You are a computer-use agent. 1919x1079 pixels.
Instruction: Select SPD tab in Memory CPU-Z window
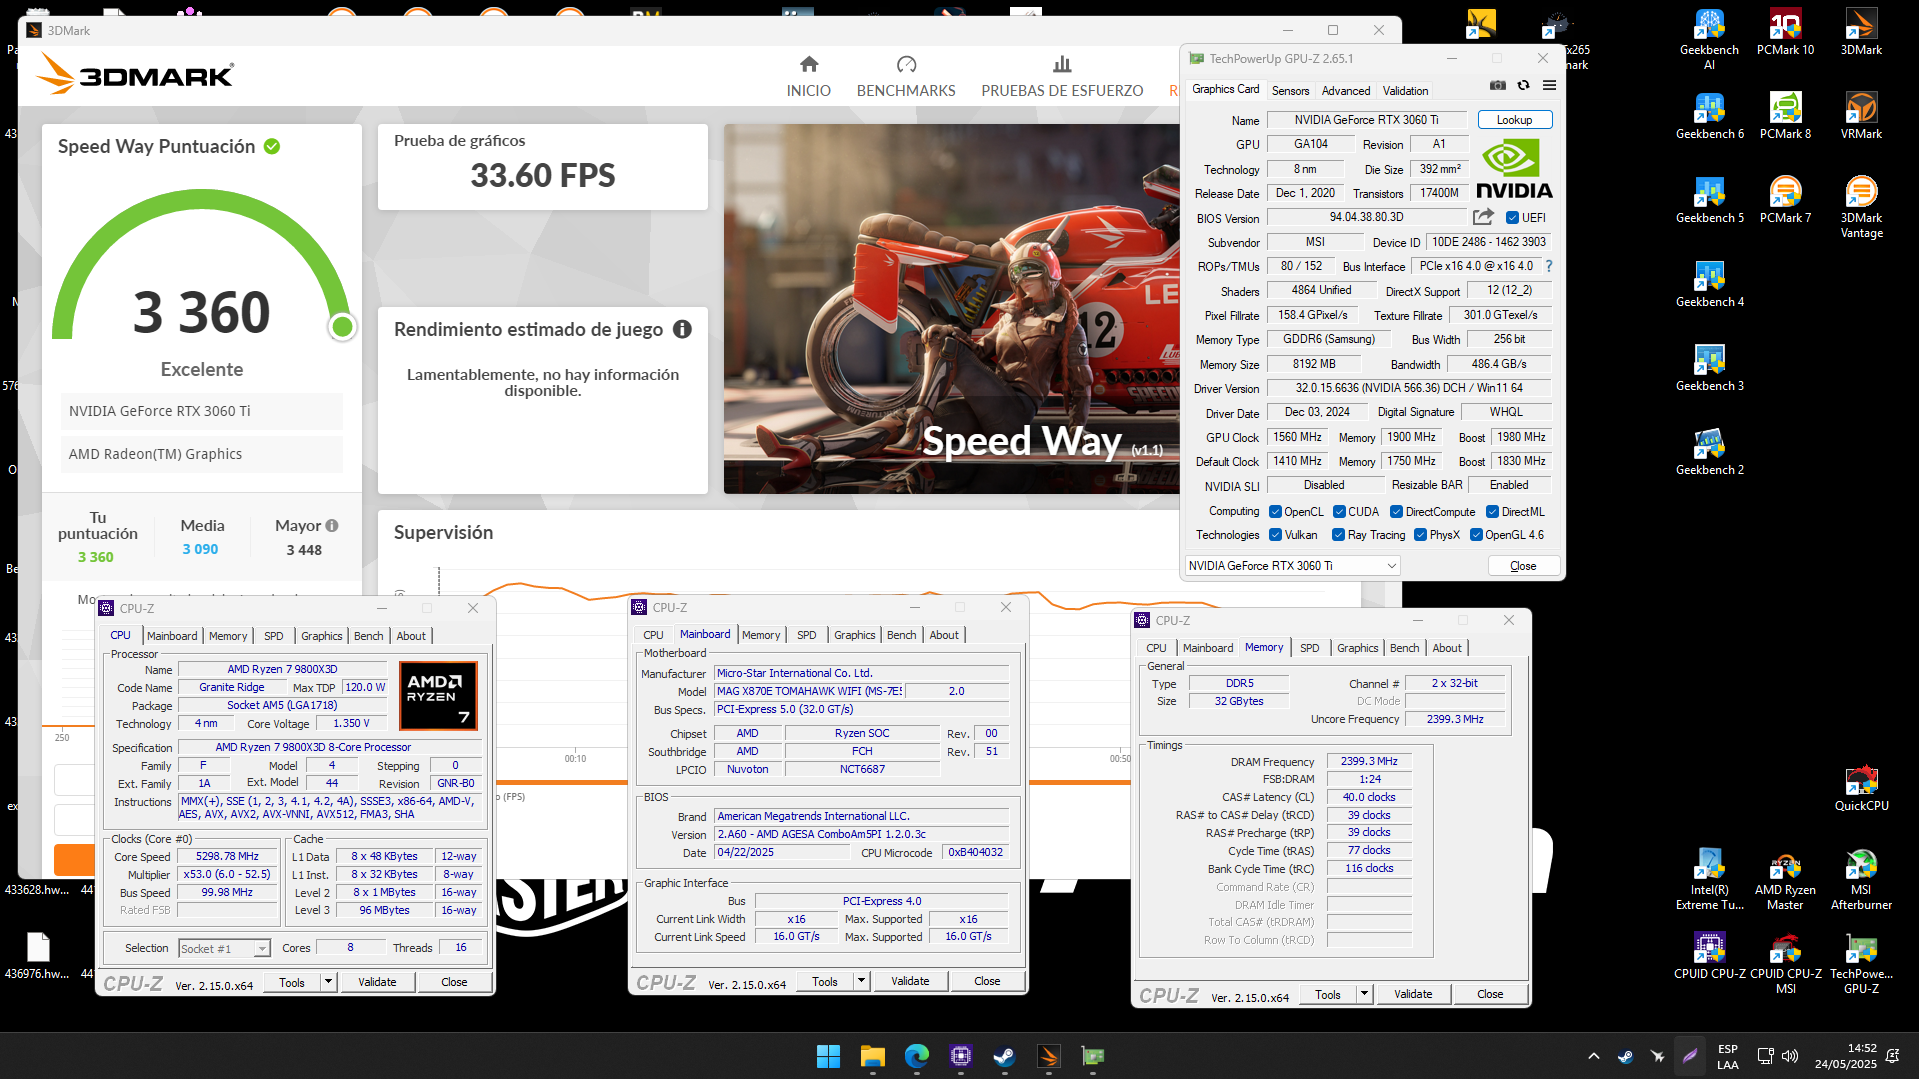1309,648
